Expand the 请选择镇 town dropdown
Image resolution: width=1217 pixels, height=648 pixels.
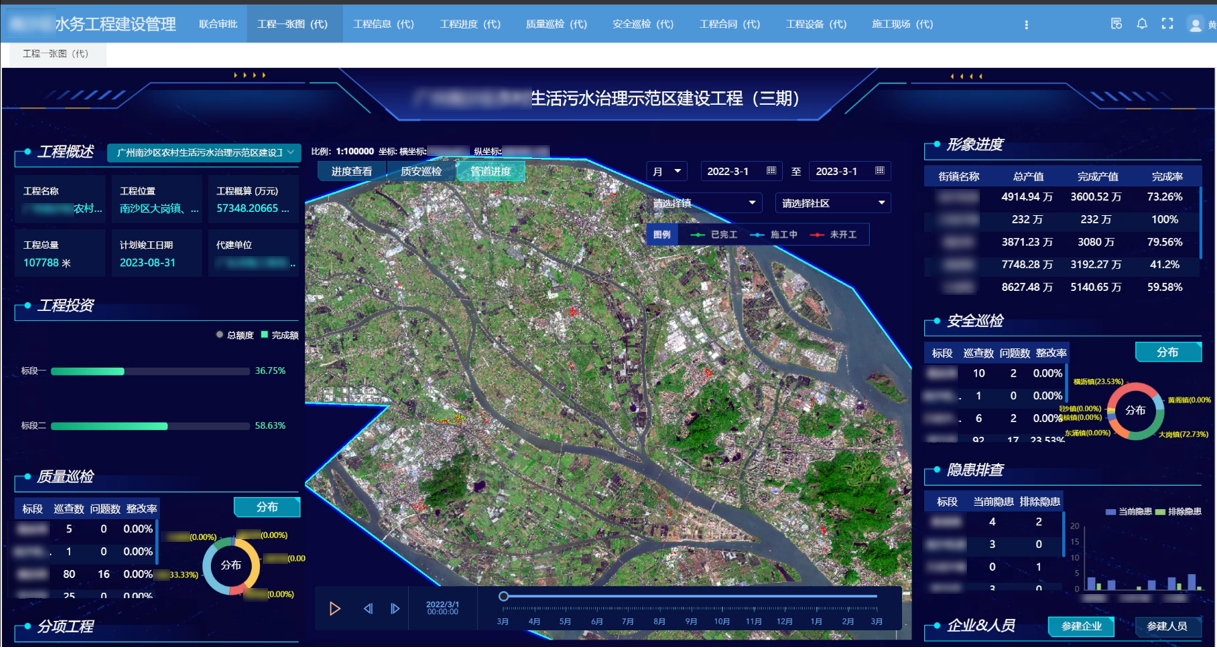pos(704,203)
